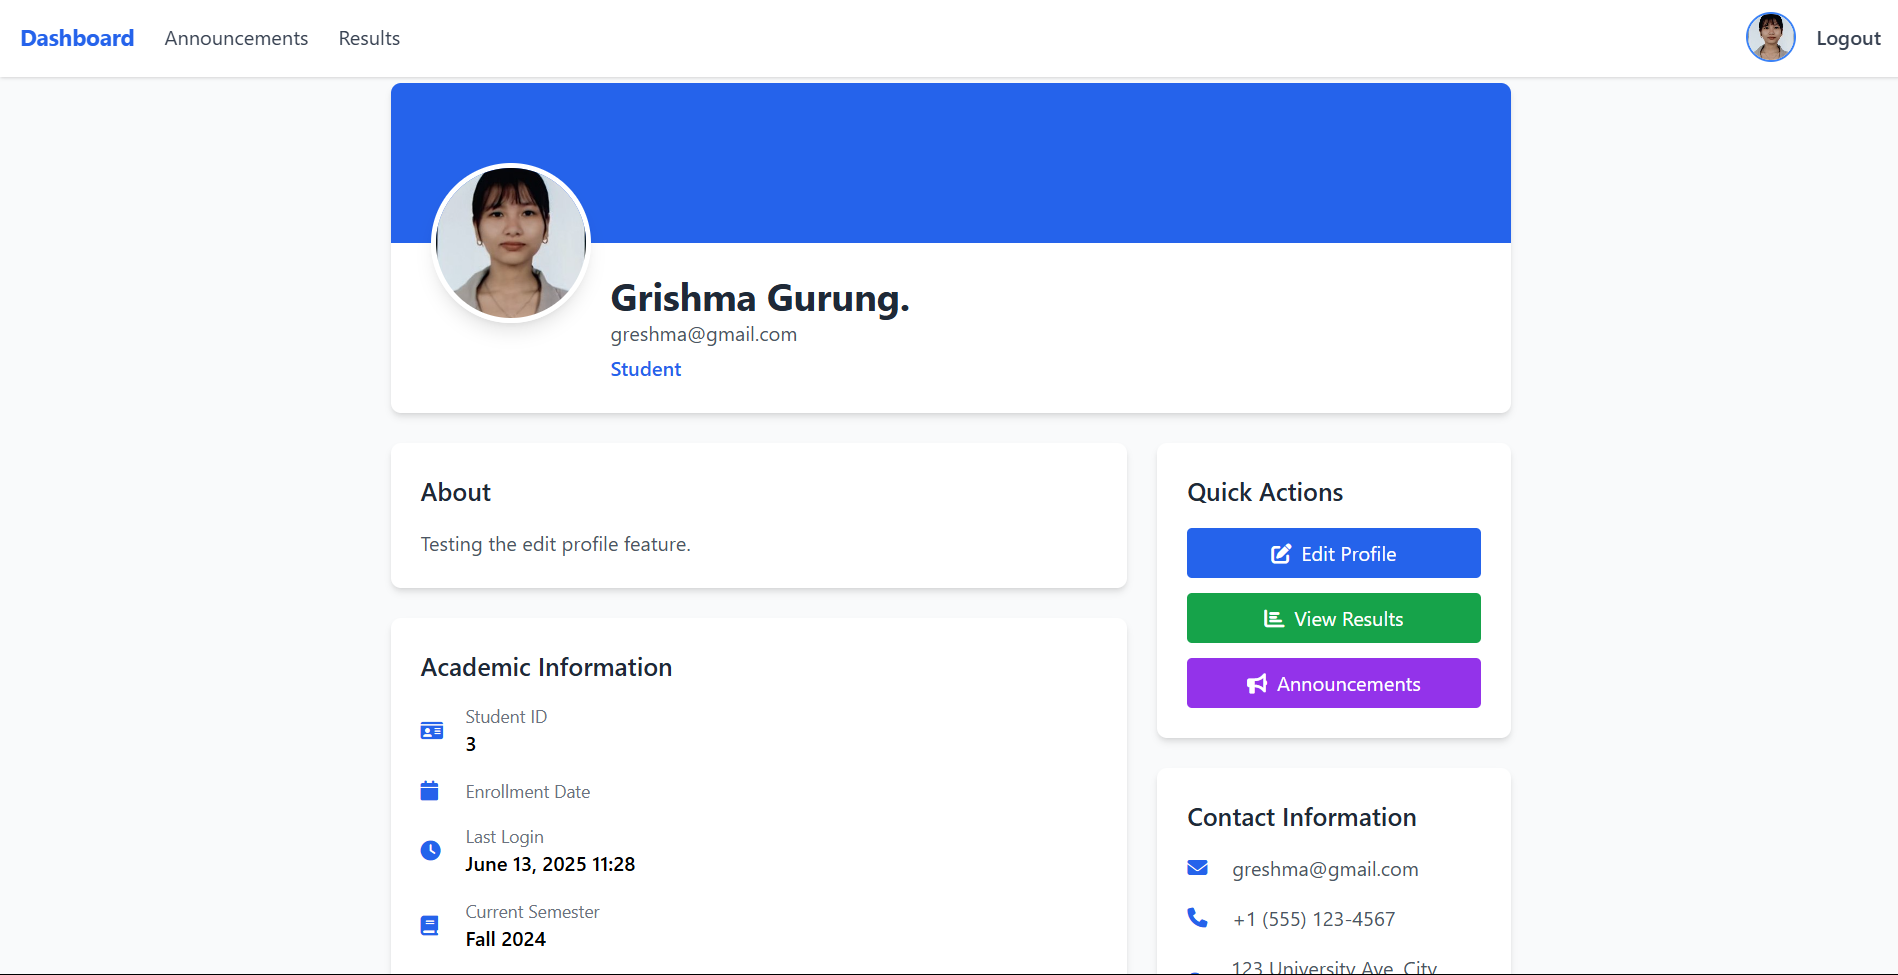Screen dimensions: 1898x975
Task: Click the Last Login clock icon
Action: pos(431,850)
